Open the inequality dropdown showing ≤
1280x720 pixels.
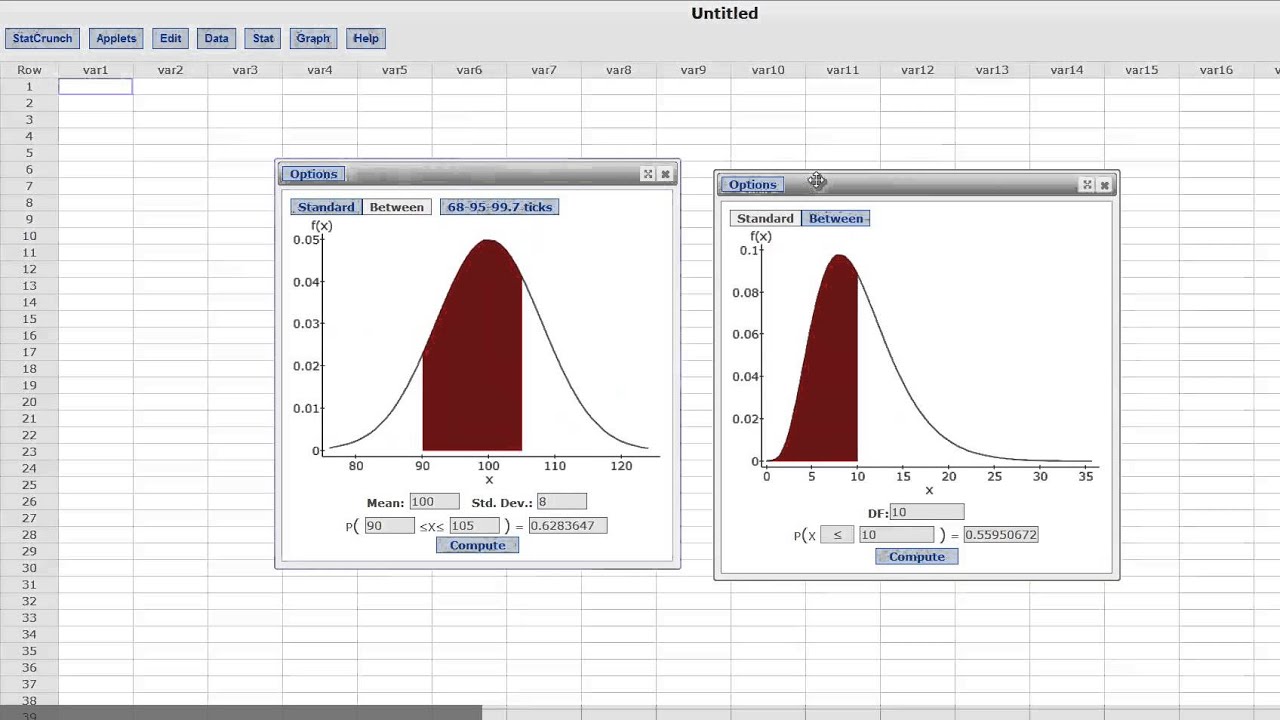pyautogui.click(x=837, y=535)
